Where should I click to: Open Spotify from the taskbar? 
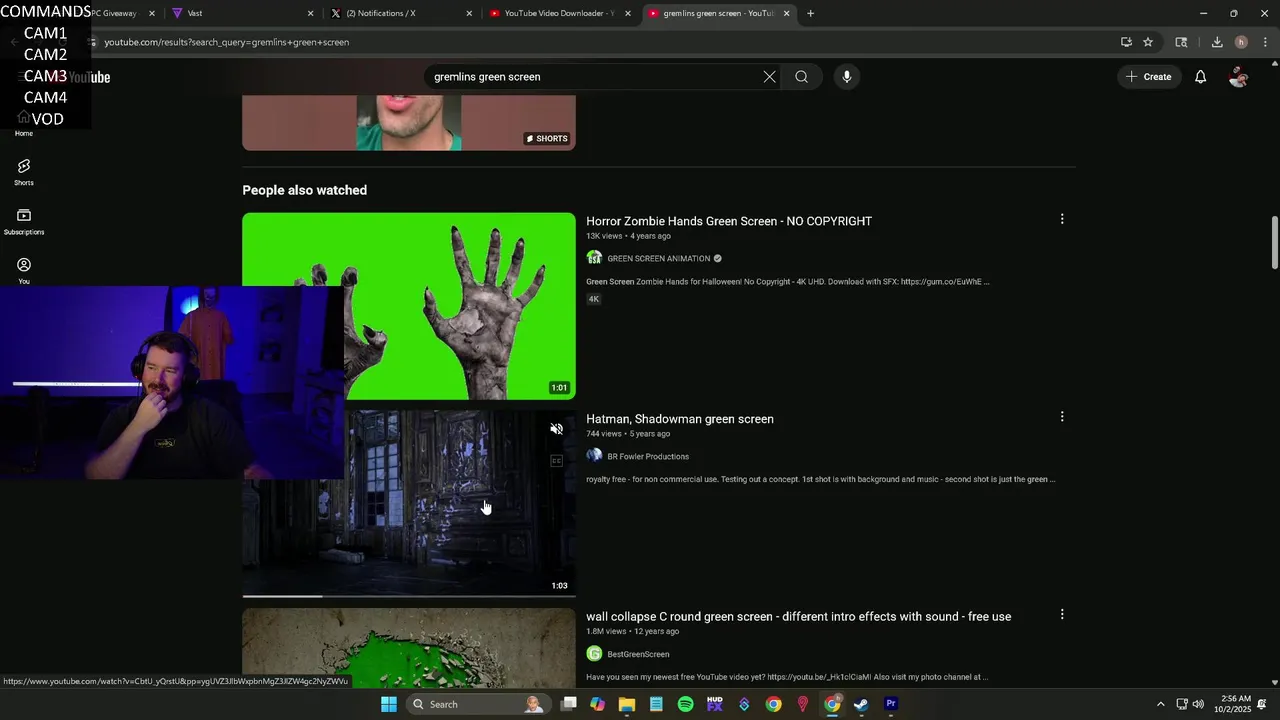[685, 704]
